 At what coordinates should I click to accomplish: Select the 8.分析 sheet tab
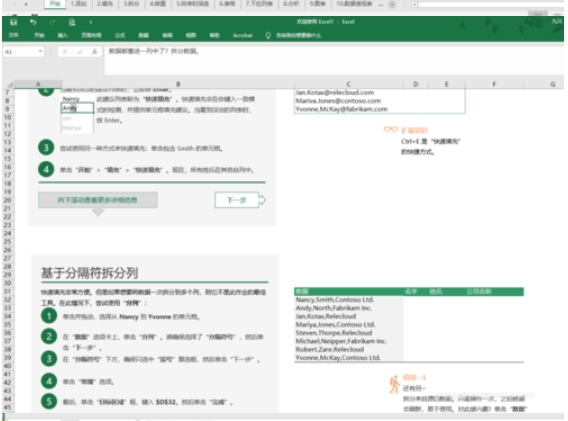coord(291,4)
